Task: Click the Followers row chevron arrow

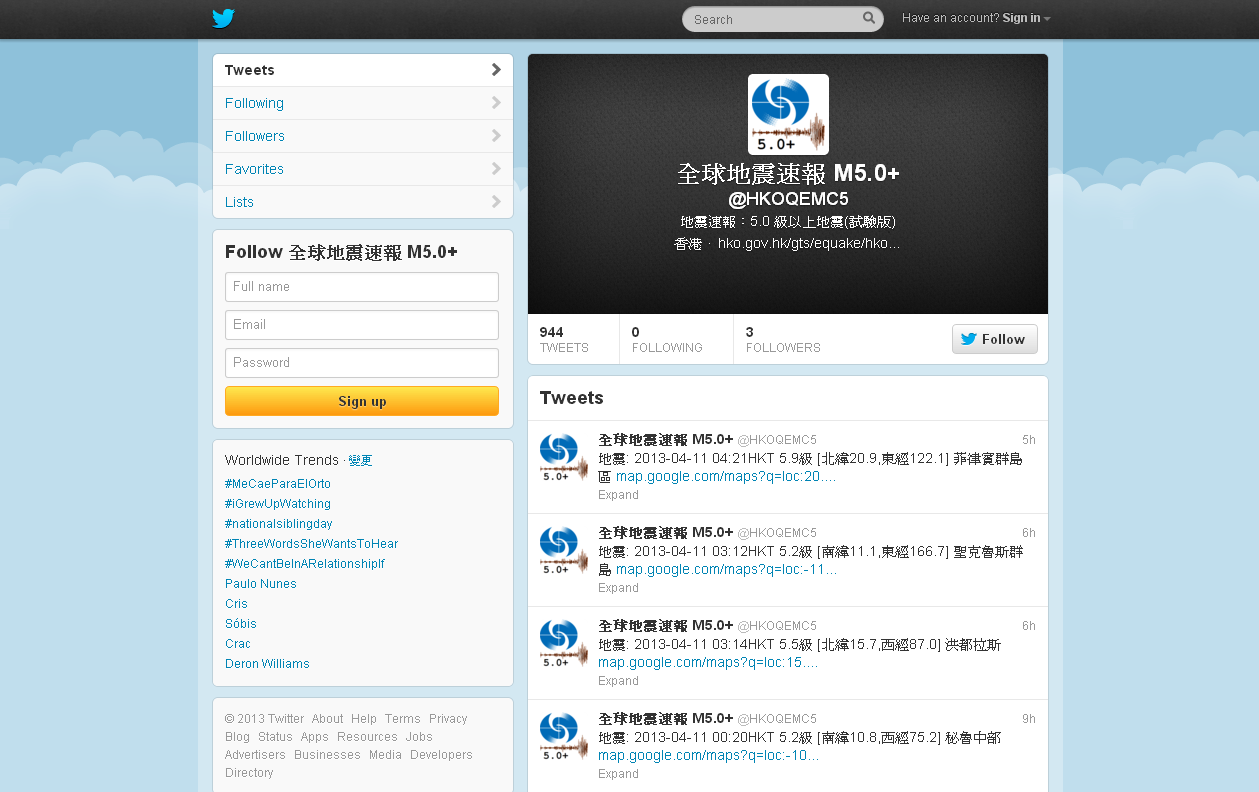Action: 496,136
